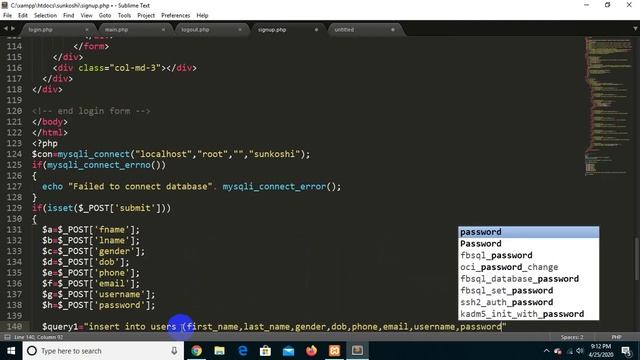Click the volume speaker tray icon
Image resolution: width=640 pixels, height=360 pixels.
click(580, 351)
